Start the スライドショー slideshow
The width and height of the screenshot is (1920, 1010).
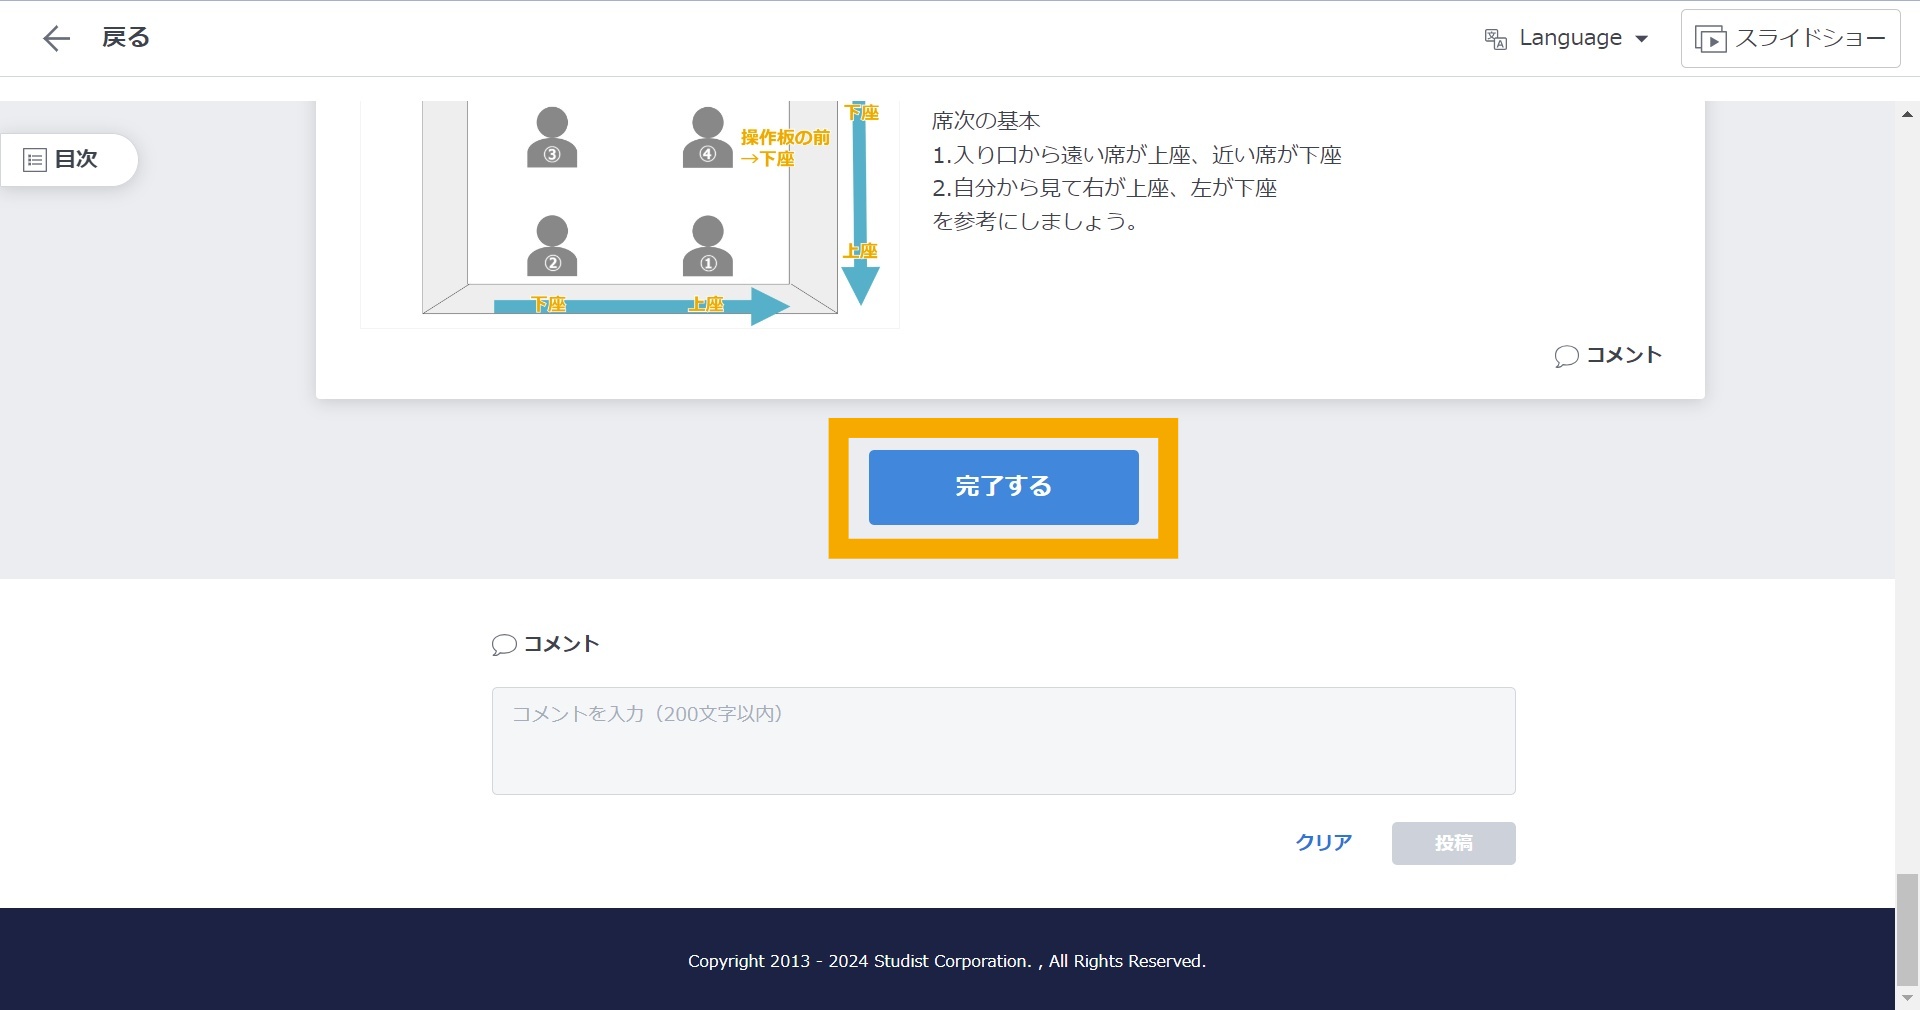coord(1790,39)
